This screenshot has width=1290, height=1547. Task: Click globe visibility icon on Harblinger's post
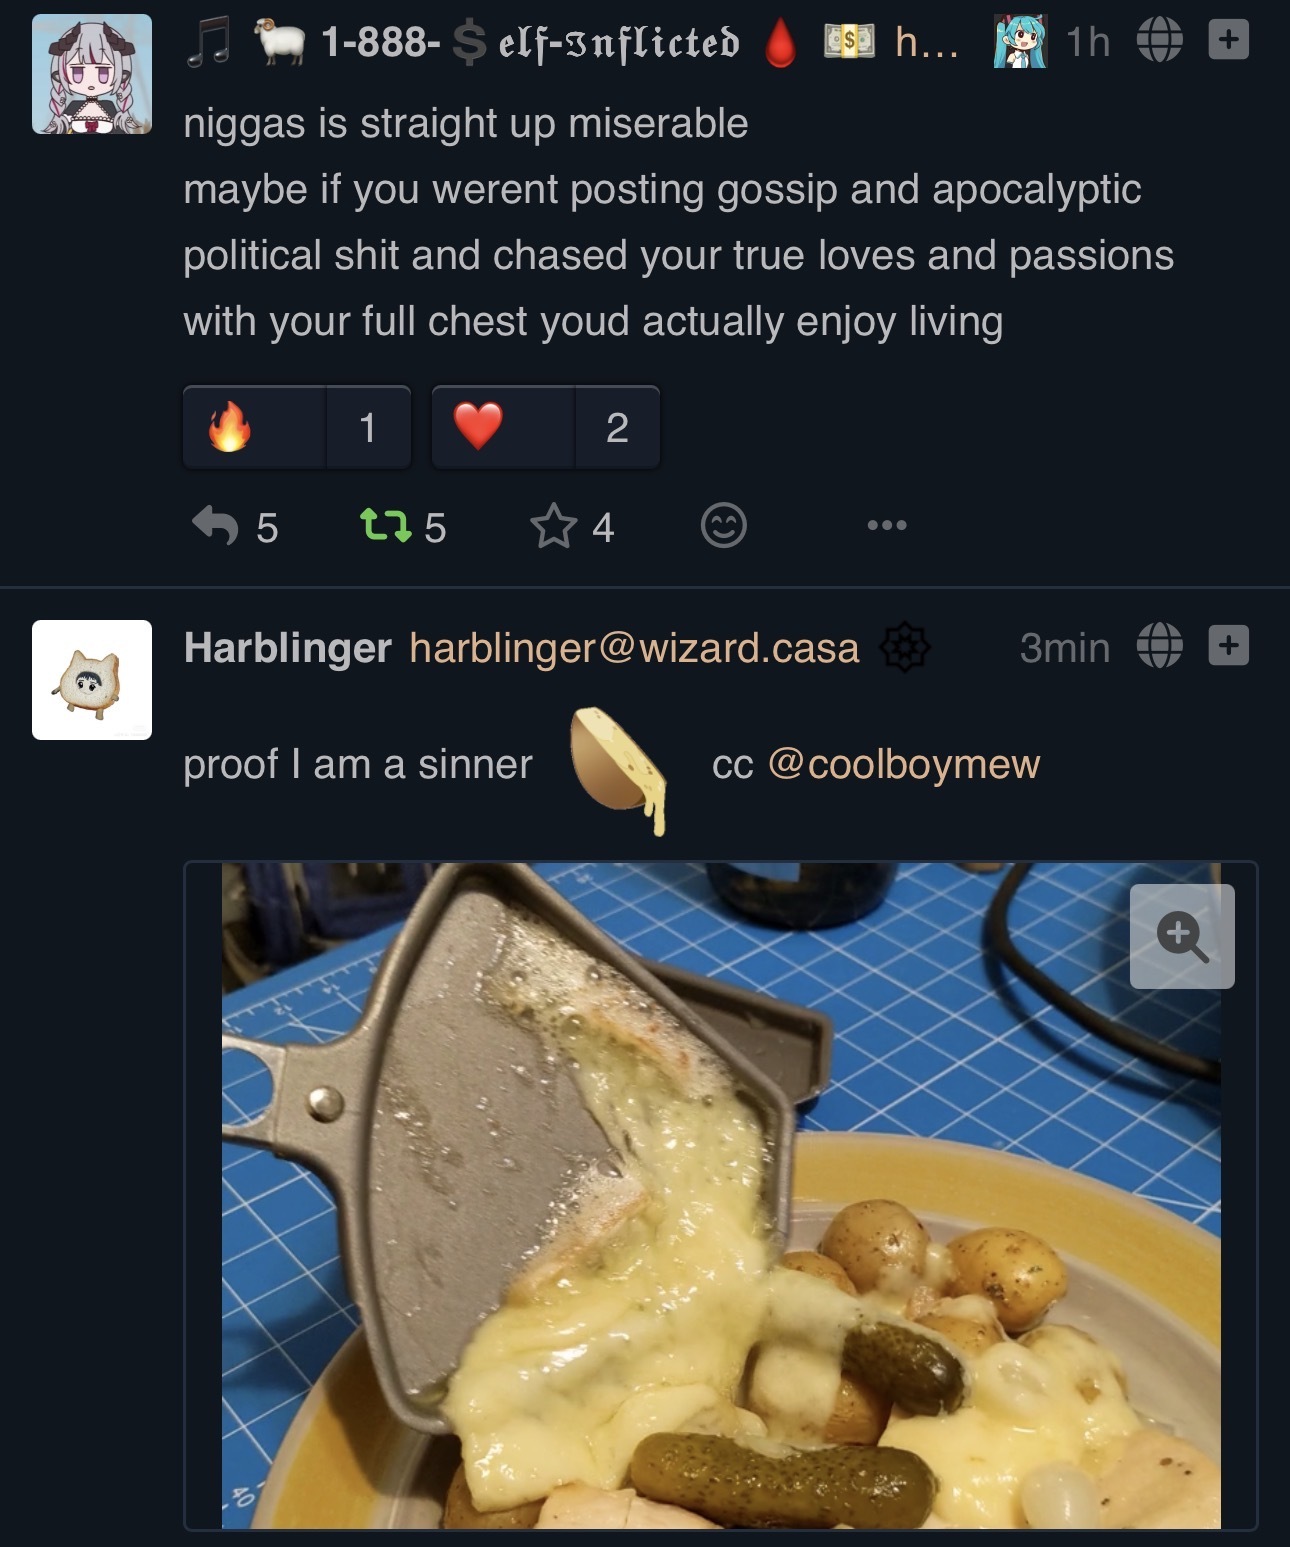(x=1159, y=646)
